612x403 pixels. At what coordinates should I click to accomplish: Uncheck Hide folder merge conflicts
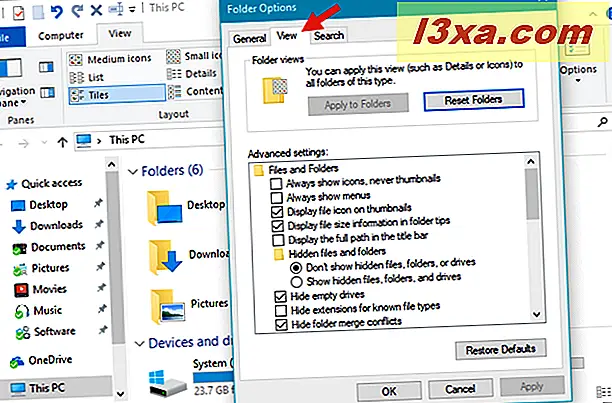pos(281,325)
